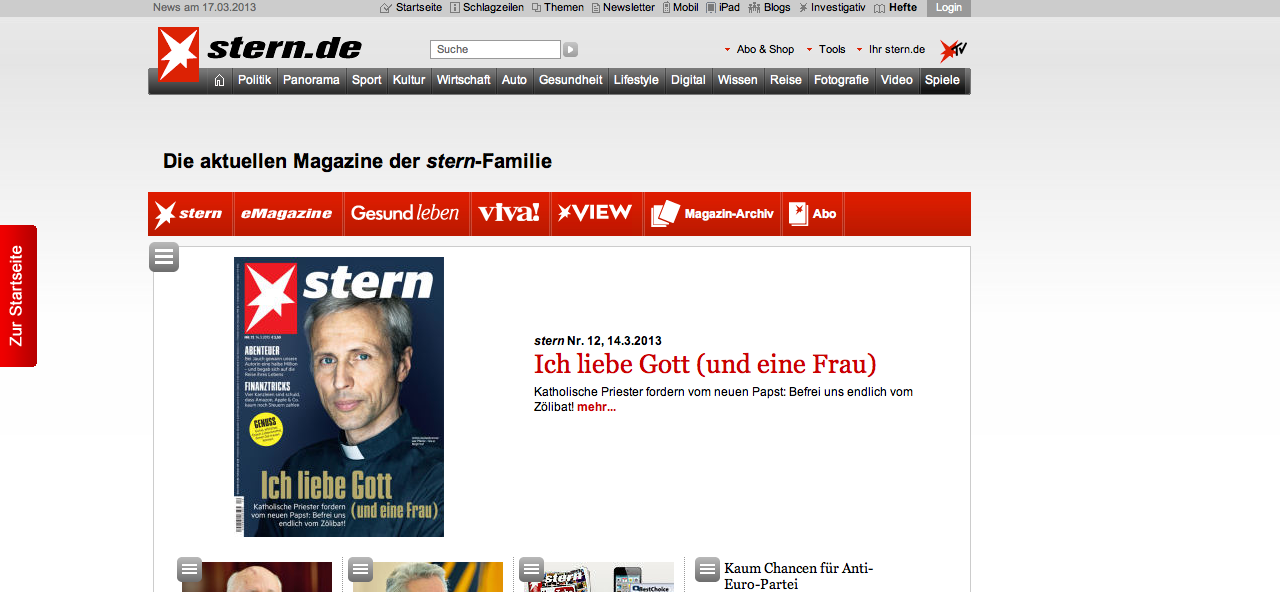The width and height of the screenshot is (1280, 592).
Task: Expand the Abo & Shop dropdown
Action: tap(759, 49)
